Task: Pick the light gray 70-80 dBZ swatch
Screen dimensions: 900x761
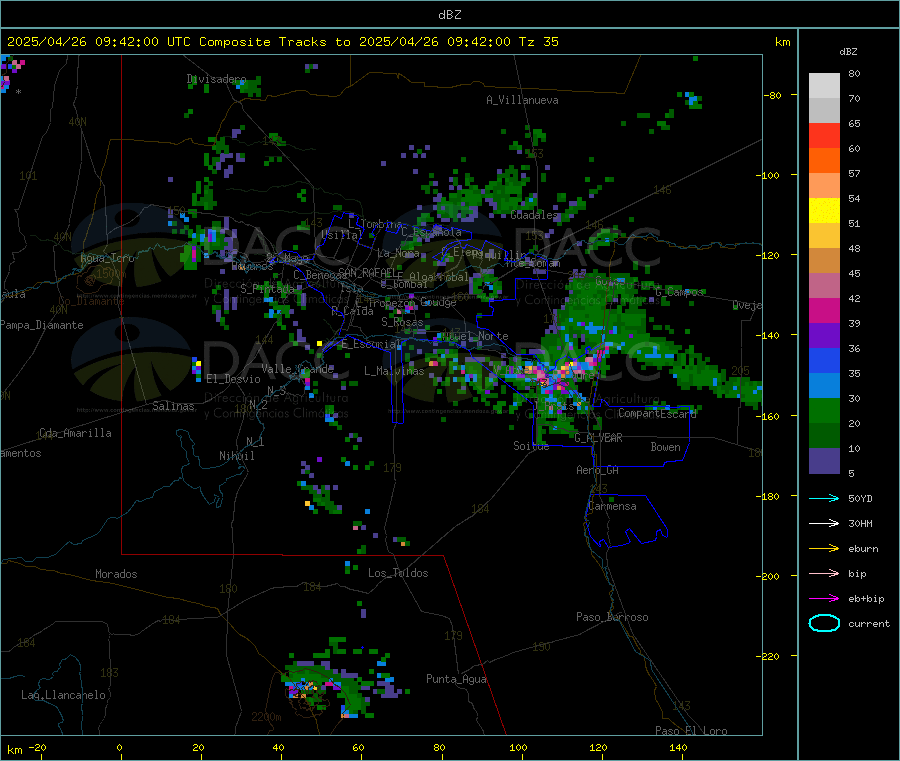Action: point(824,86)
